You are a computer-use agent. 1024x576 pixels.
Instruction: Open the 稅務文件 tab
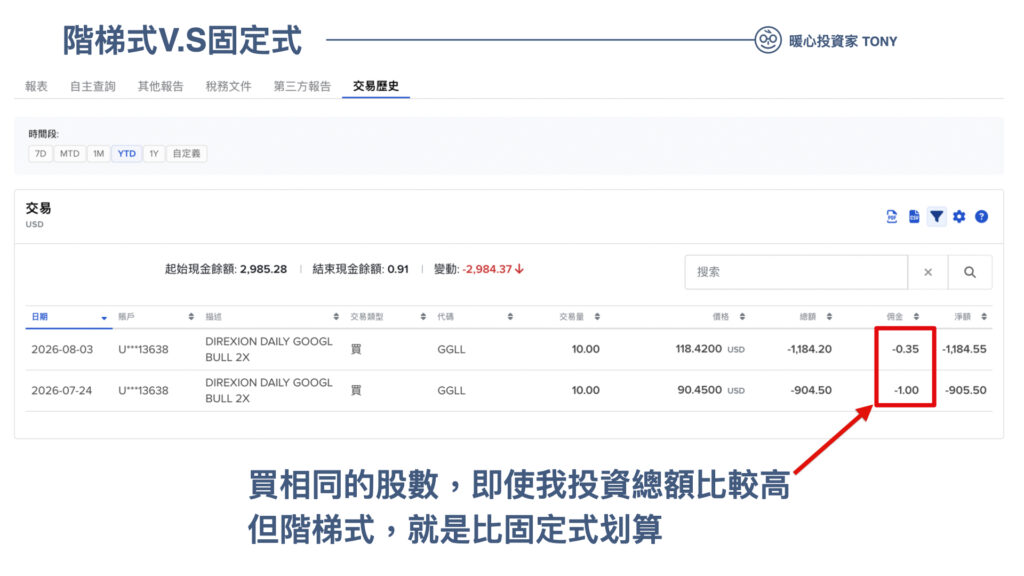pos(229,86)
